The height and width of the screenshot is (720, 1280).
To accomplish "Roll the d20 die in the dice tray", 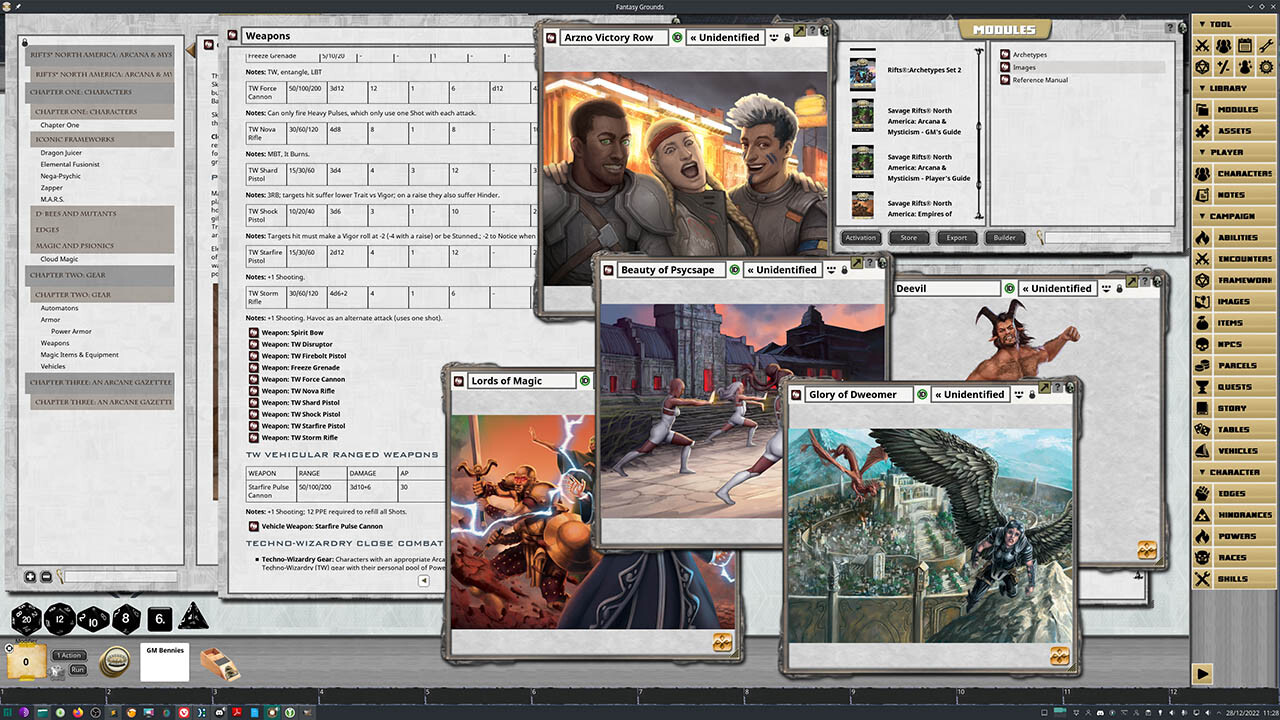I will coord(25,619).
